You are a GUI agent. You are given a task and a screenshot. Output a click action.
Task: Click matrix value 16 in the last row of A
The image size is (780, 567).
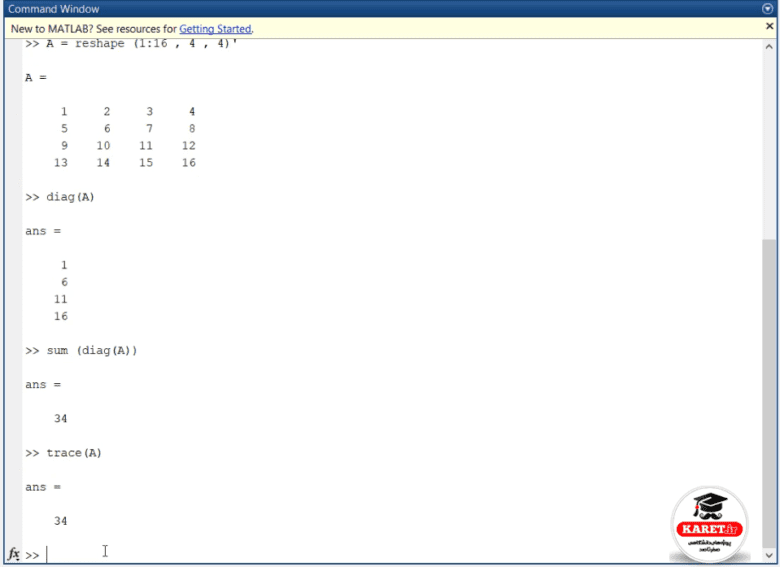(189, 163)
